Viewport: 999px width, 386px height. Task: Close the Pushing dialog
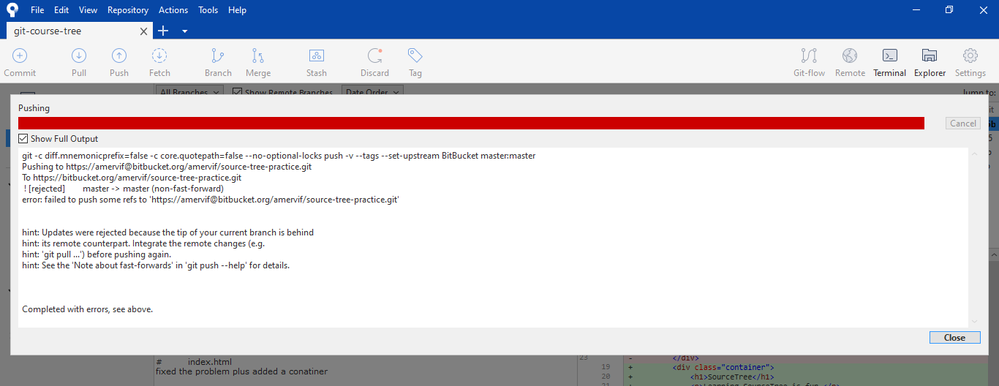point(954,338)
